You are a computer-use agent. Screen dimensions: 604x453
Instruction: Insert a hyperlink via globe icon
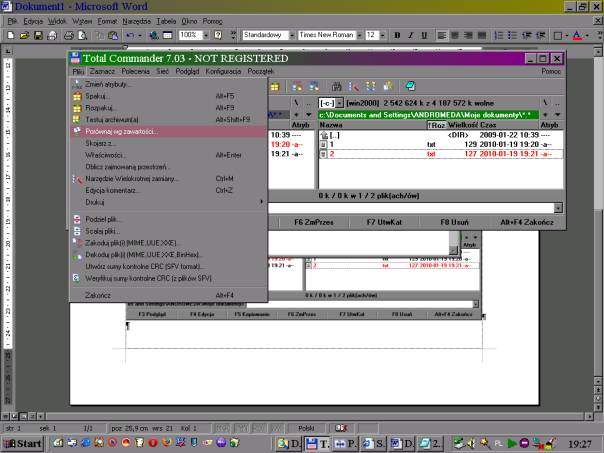(154, 35)
